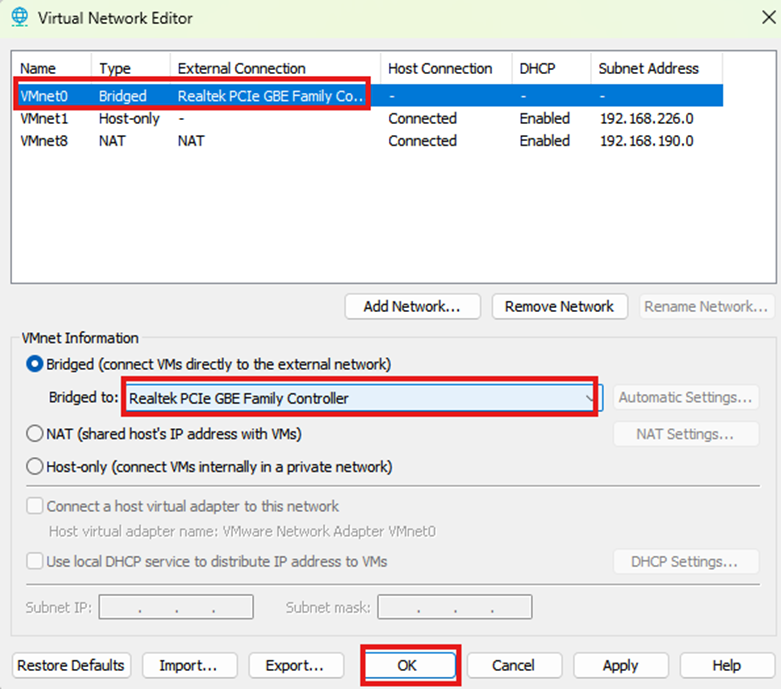This screenshot has width=781, height=689.
Task: Click the Subnet Address column header
Action: (x=656, y=68)
